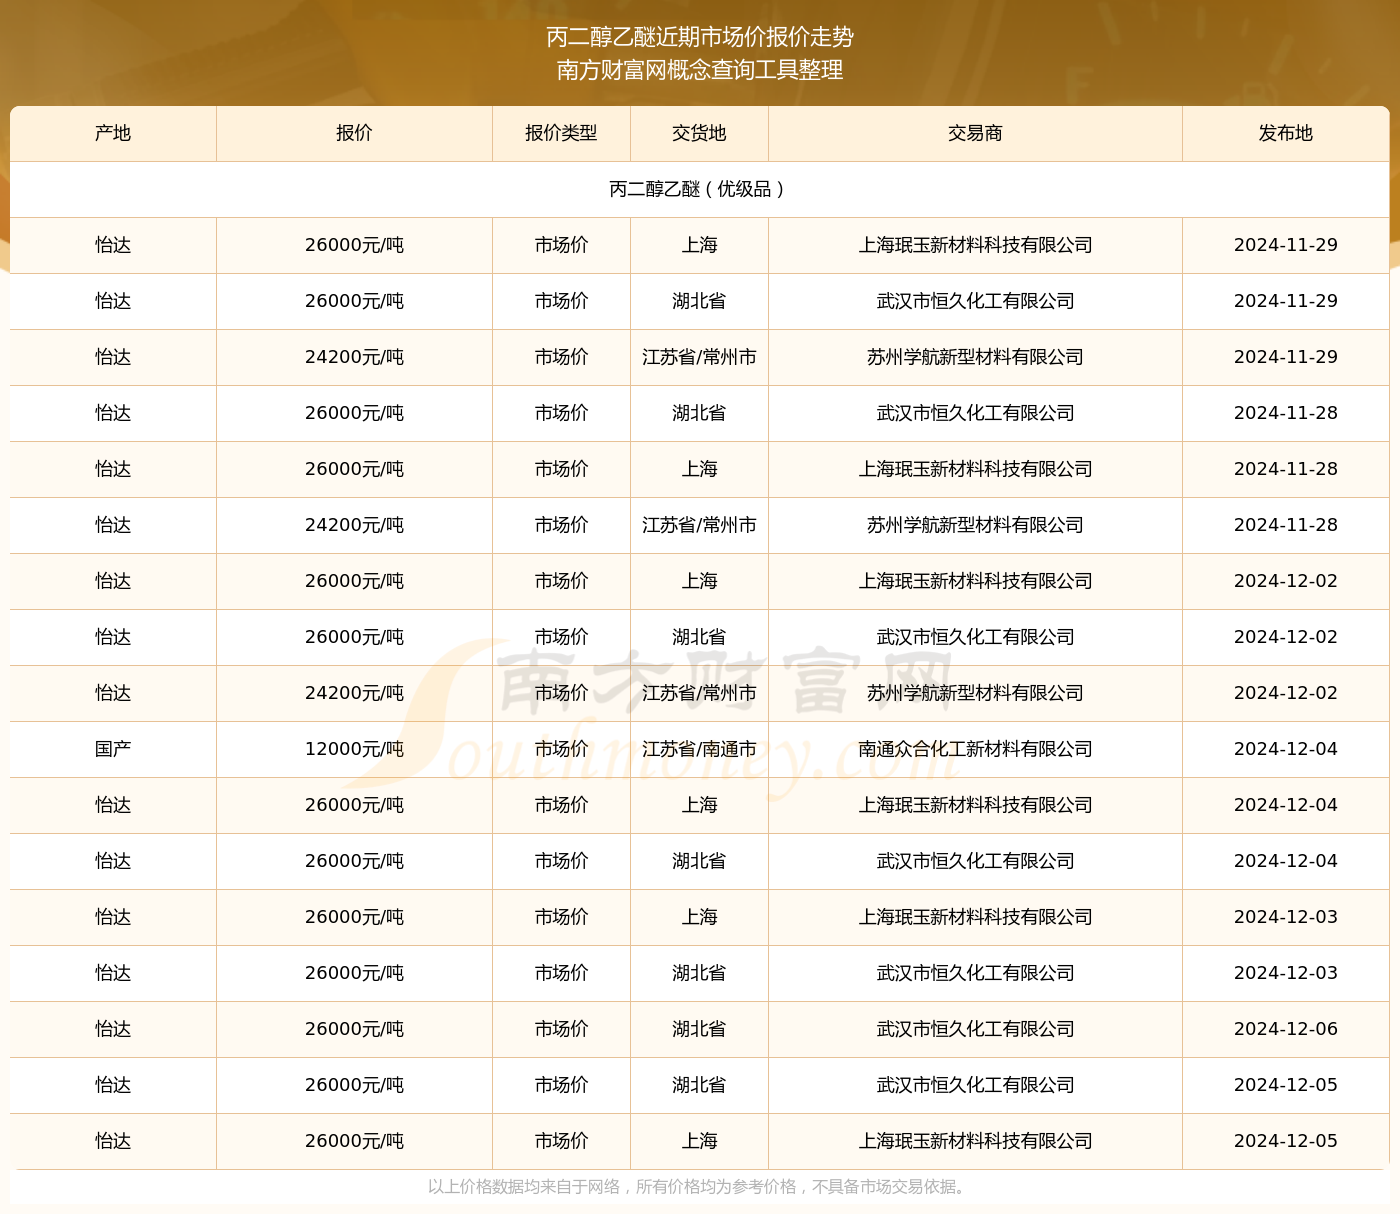This screenshot has height=1214, width=1400.
Task: Click 上海珉玉新材料科技有限公司 in the 2024-11-28 row
Action: [975, 469]
